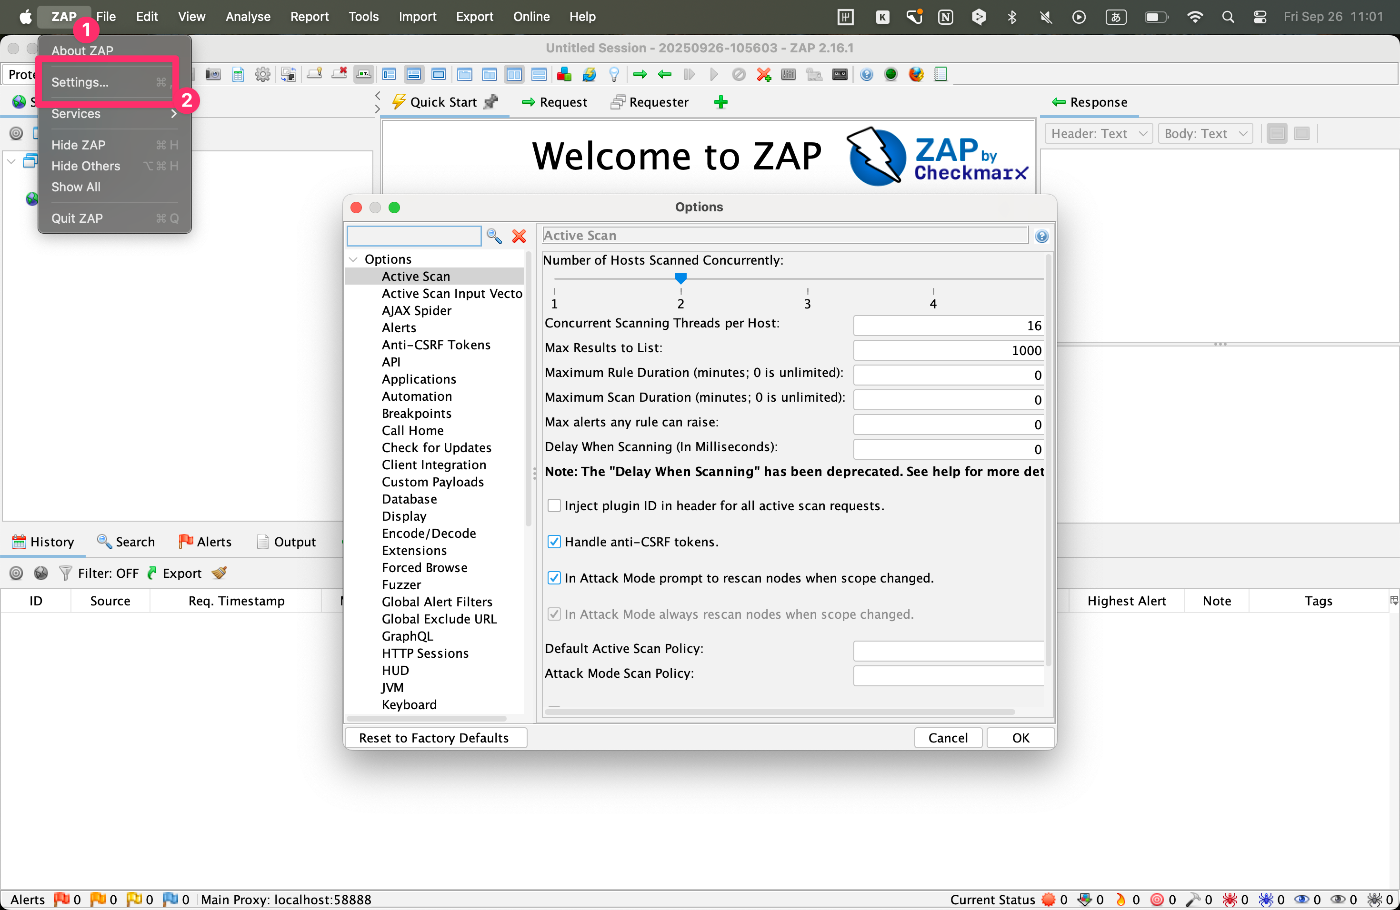Select Global Alert Filters in options tree

[x=437, y=602]
